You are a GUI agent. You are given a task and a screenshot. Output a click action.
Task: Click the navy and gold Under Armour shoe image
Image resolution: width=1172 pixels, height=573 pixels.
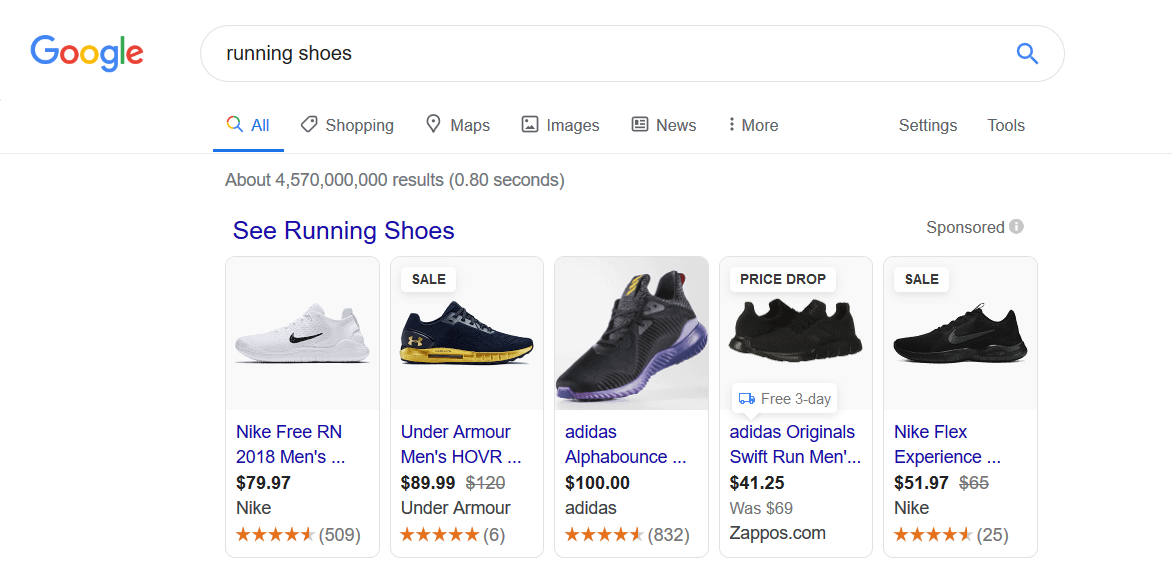pos(466,335)
